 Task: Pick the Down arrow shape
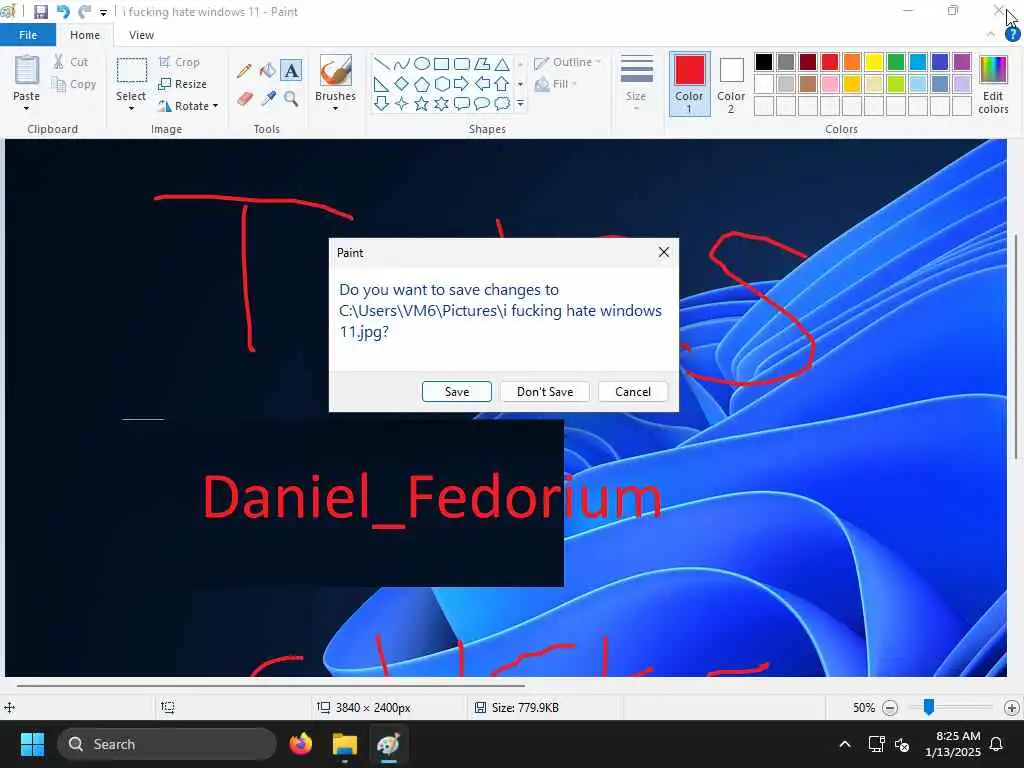click(x=382, y=104)
